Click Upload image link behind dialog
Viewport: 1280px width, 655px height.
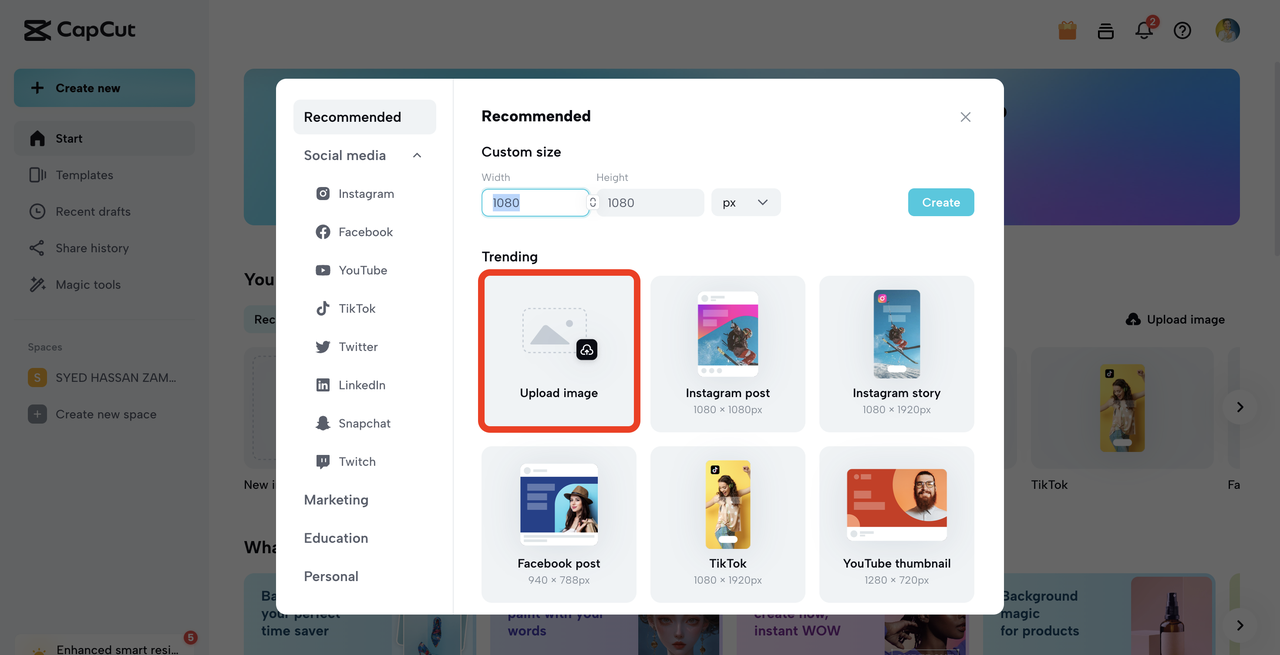tap(1175, 319)
